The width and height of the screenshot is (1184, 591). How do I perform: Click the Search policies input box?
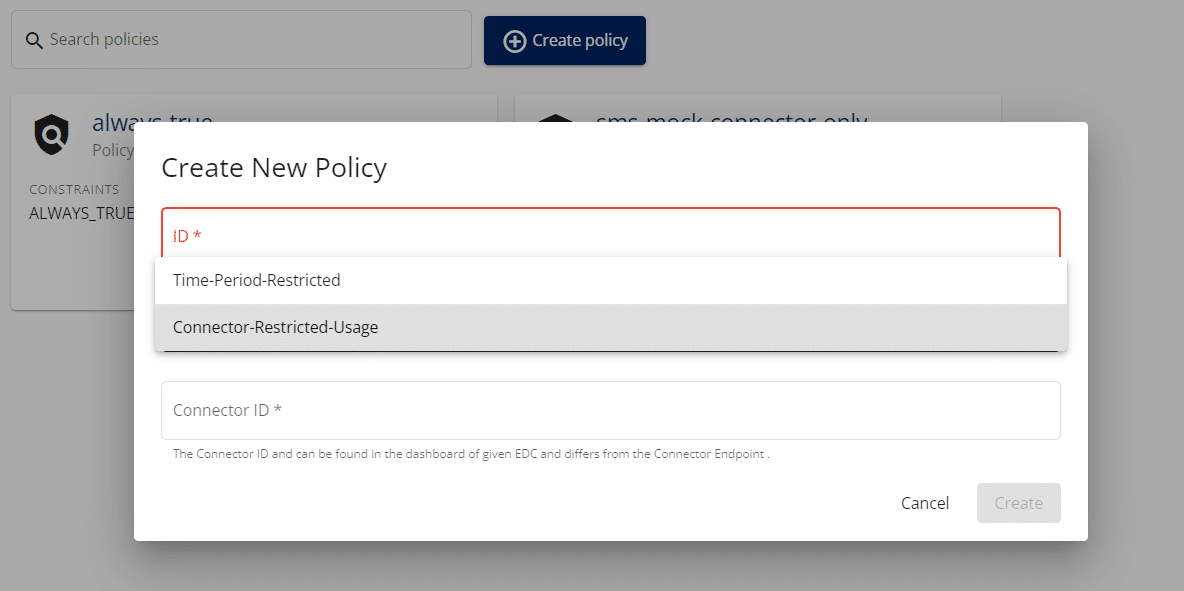coord(241,39)
